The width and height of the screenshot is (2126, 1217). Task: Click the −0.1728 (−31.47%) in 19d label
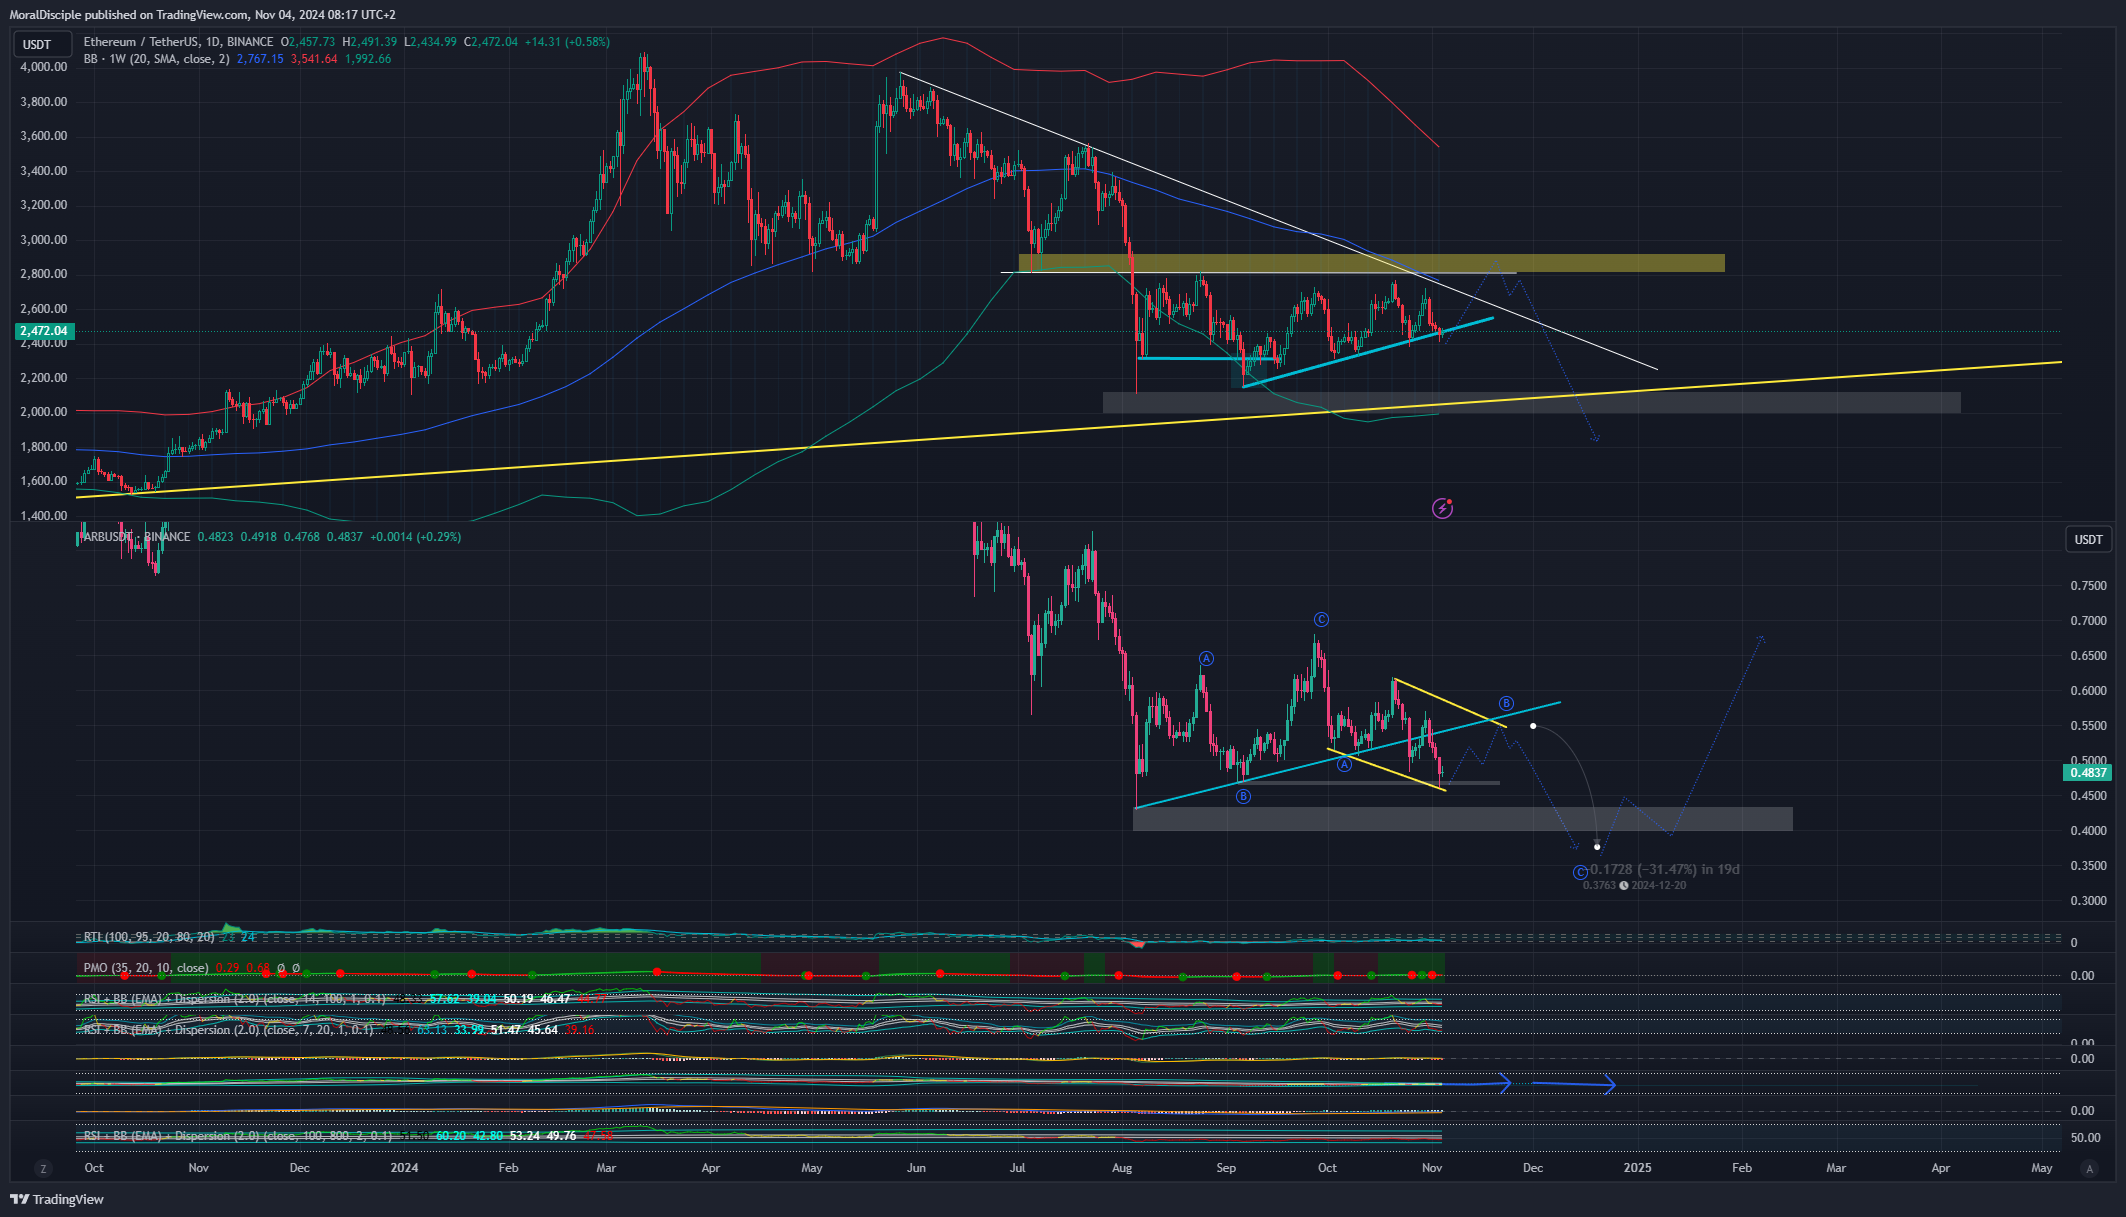click(1664, 869)
